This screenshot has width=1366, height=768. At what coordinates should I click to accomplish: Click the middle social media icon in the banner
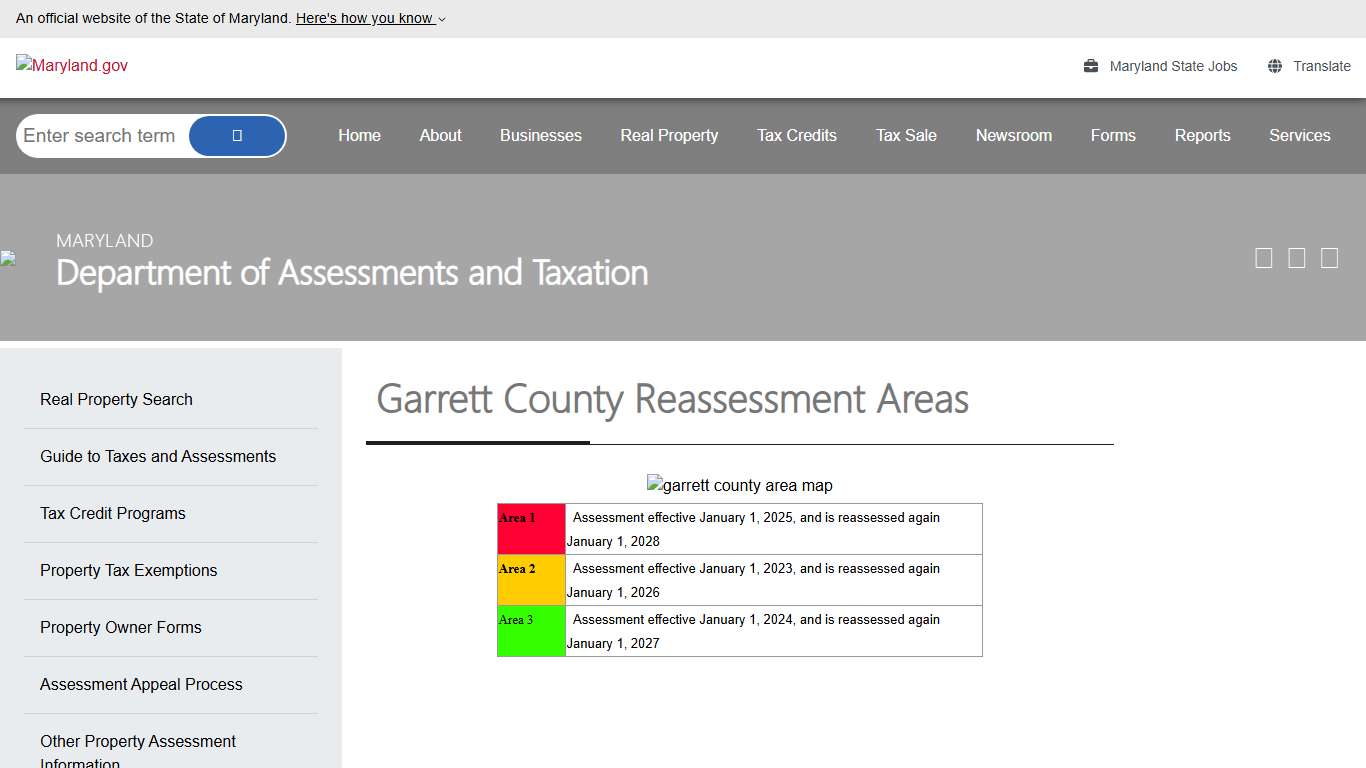tap(1296, 257)
